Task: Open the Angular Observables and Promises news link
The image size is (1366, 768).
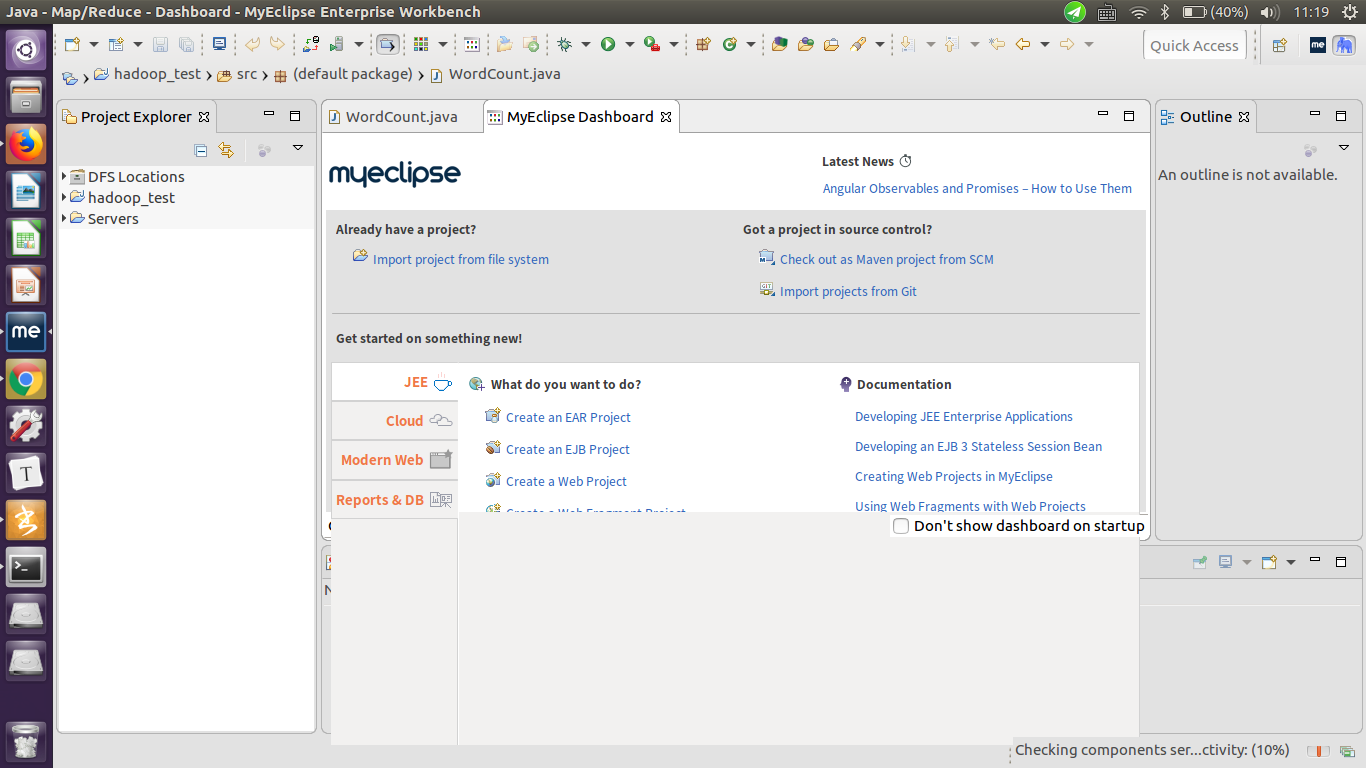Action: pyautogui.click(x=977, y=188)
